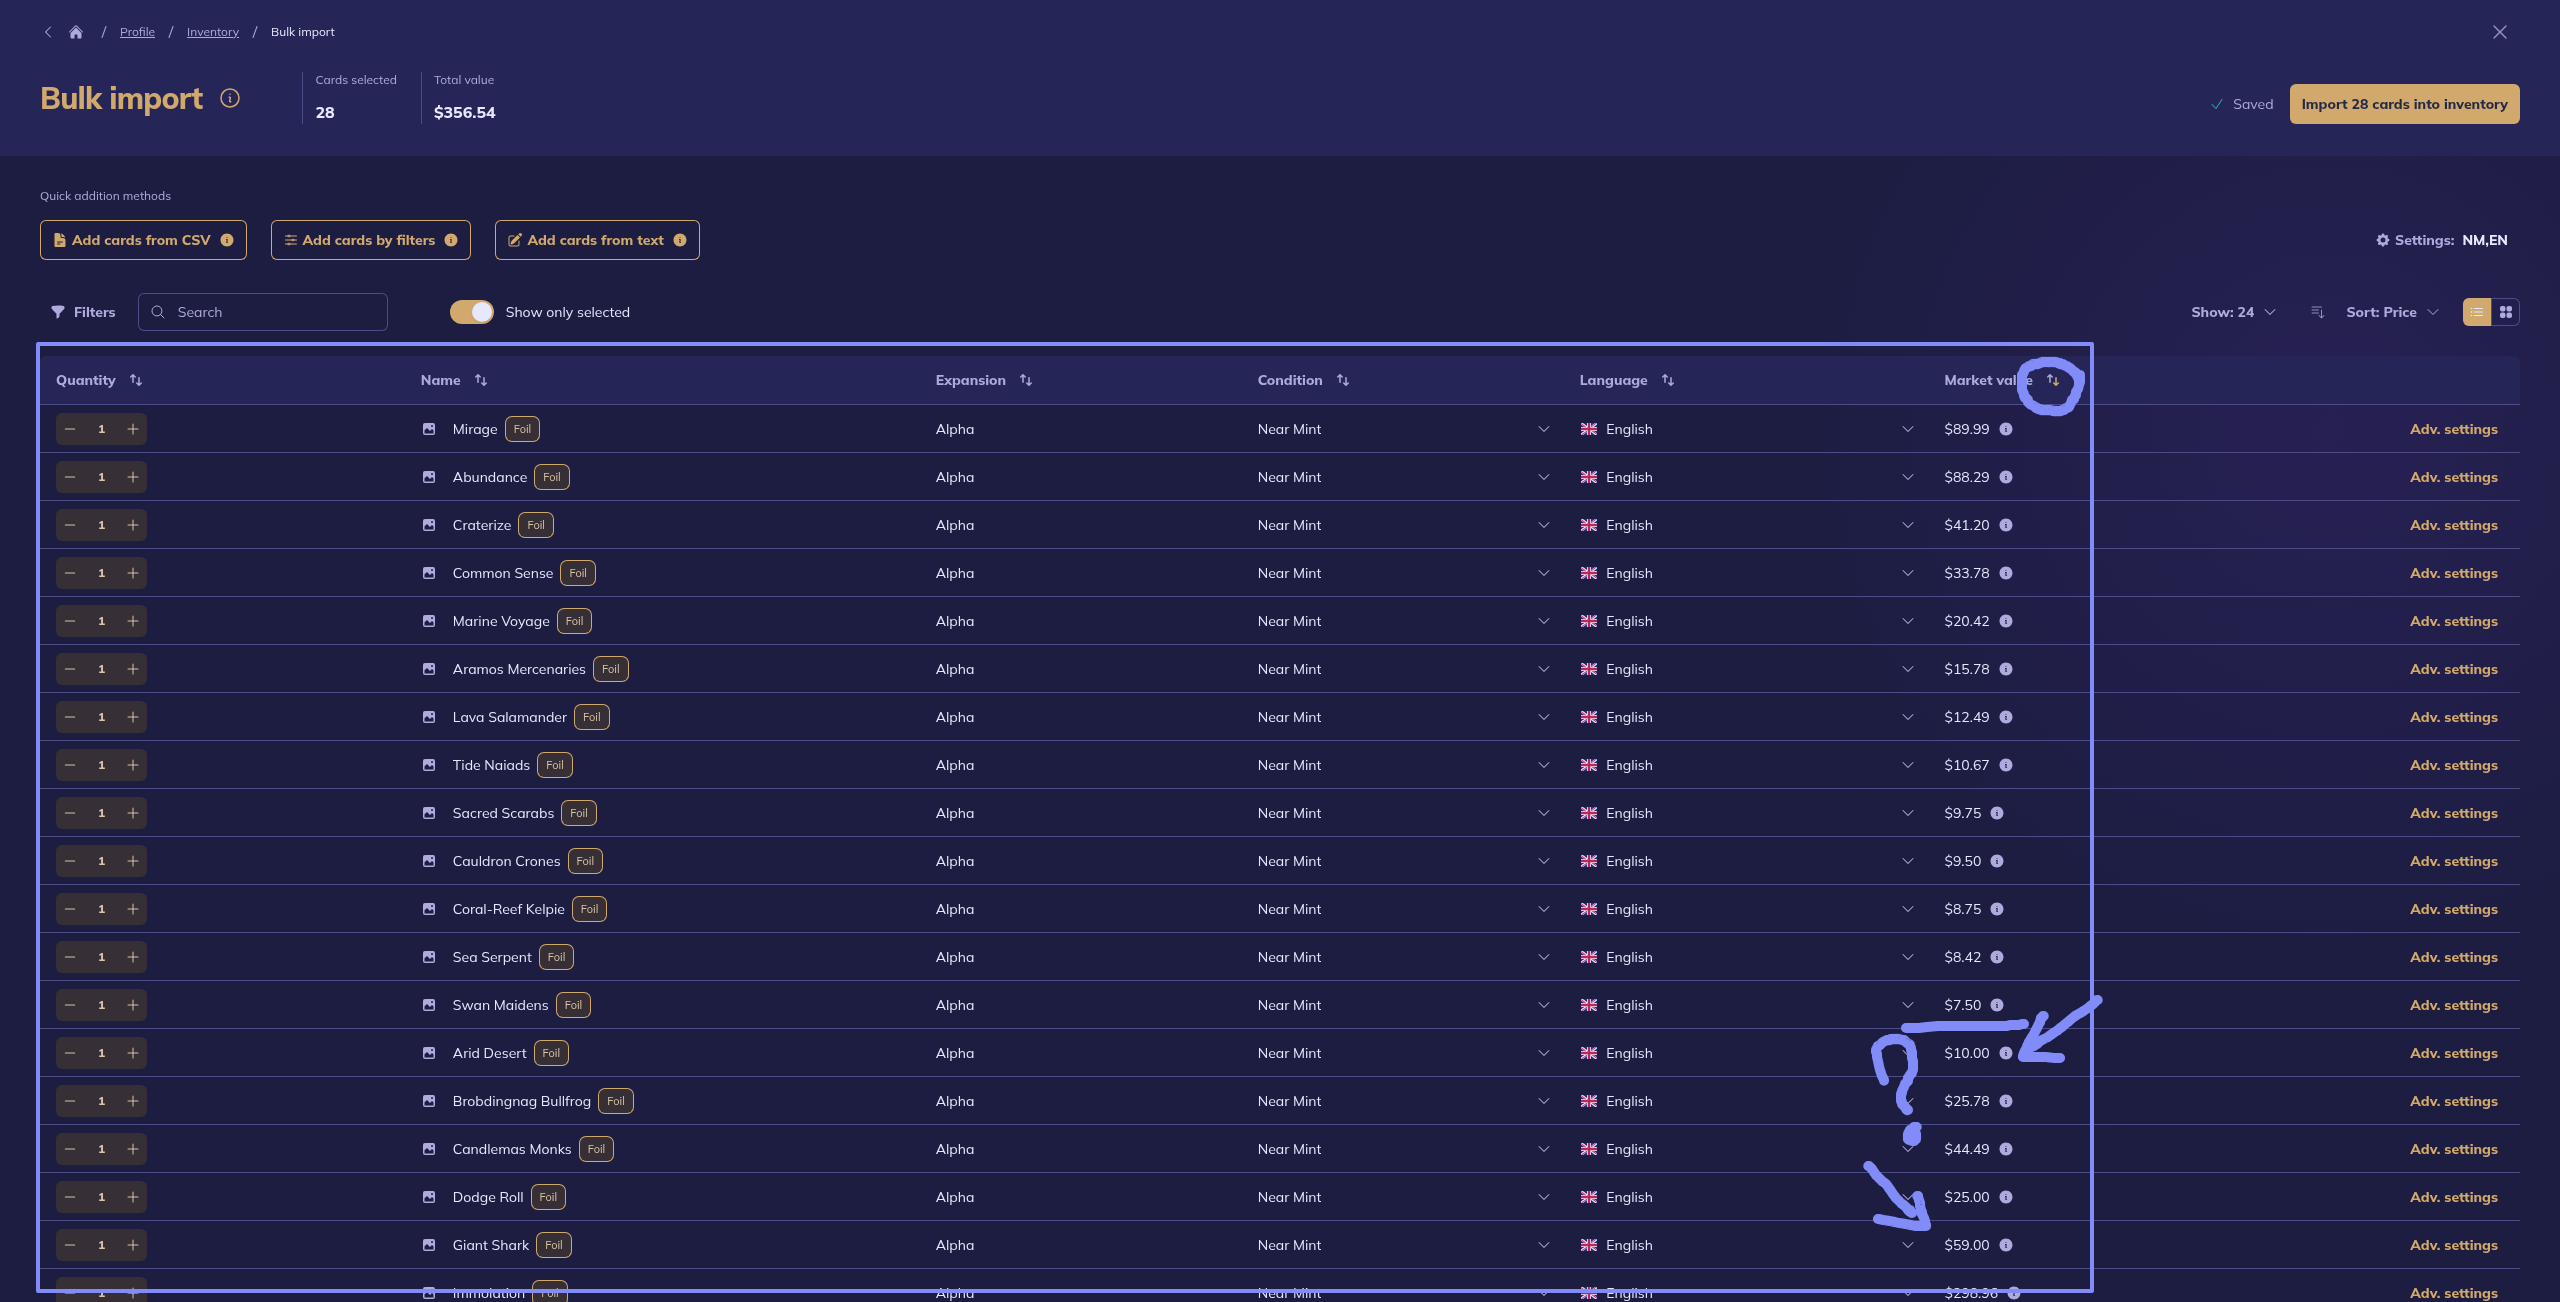Click the home icon in breadcrumb
The image size is (2560, 1302).
click(x=76, y=32)
